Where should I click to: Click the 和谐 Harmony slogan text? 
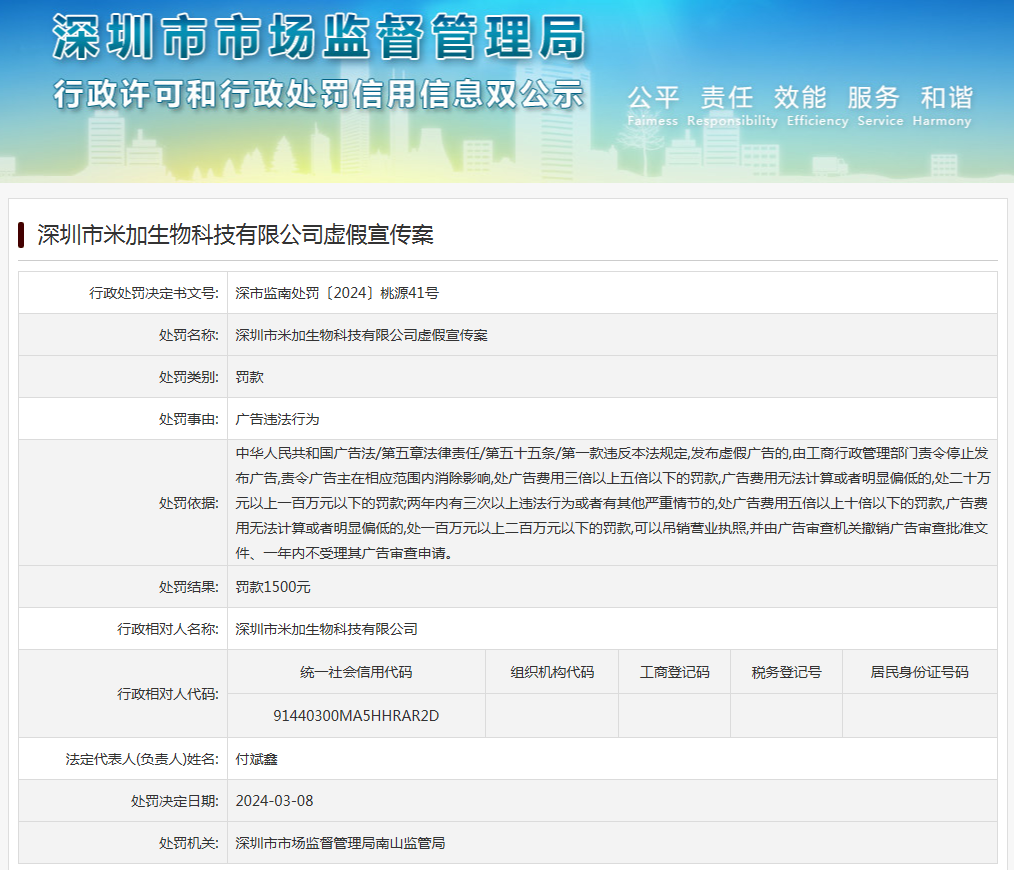tap(946, 105)
